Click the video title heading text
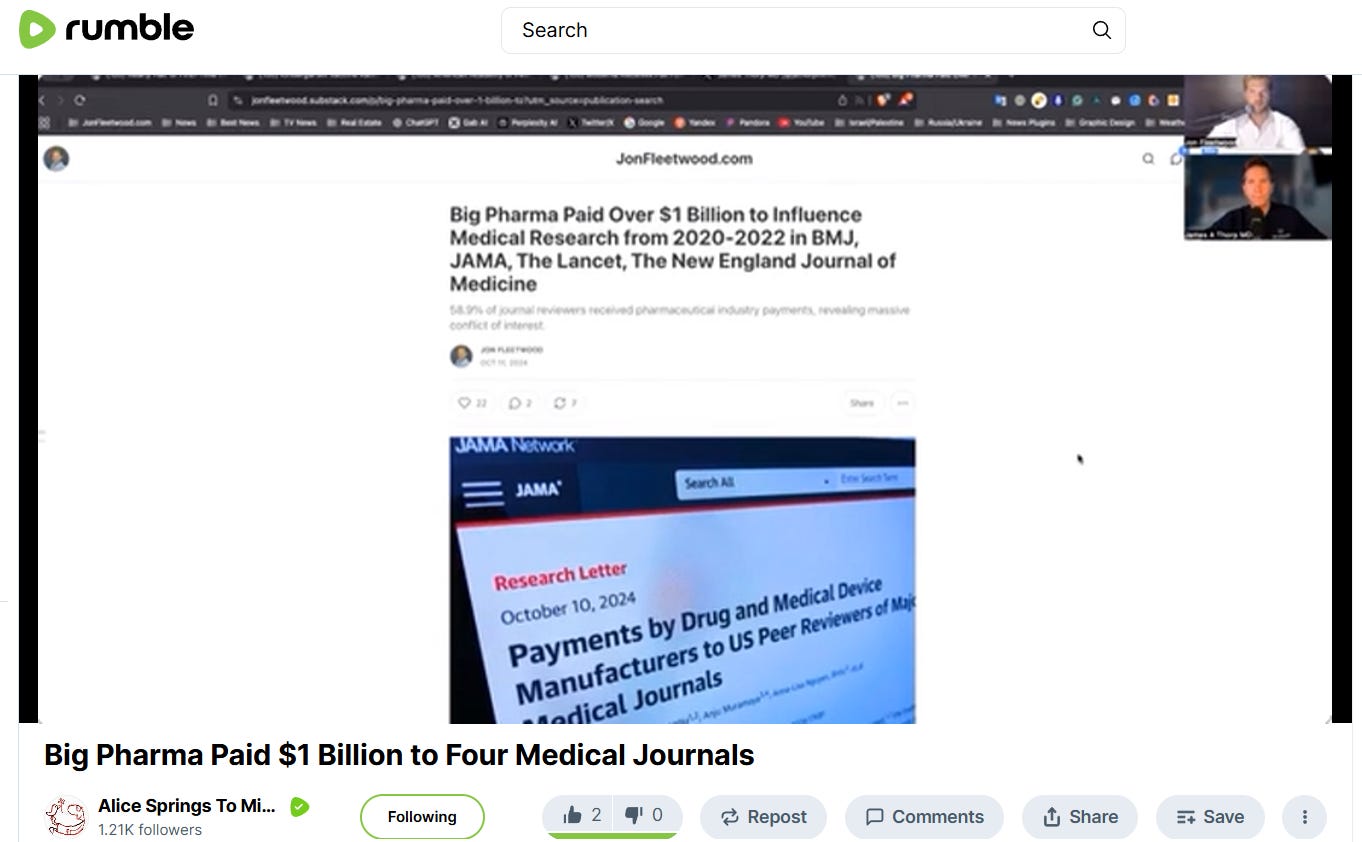This screenshot has width=1362, height=842. click(x=399, y=755)
